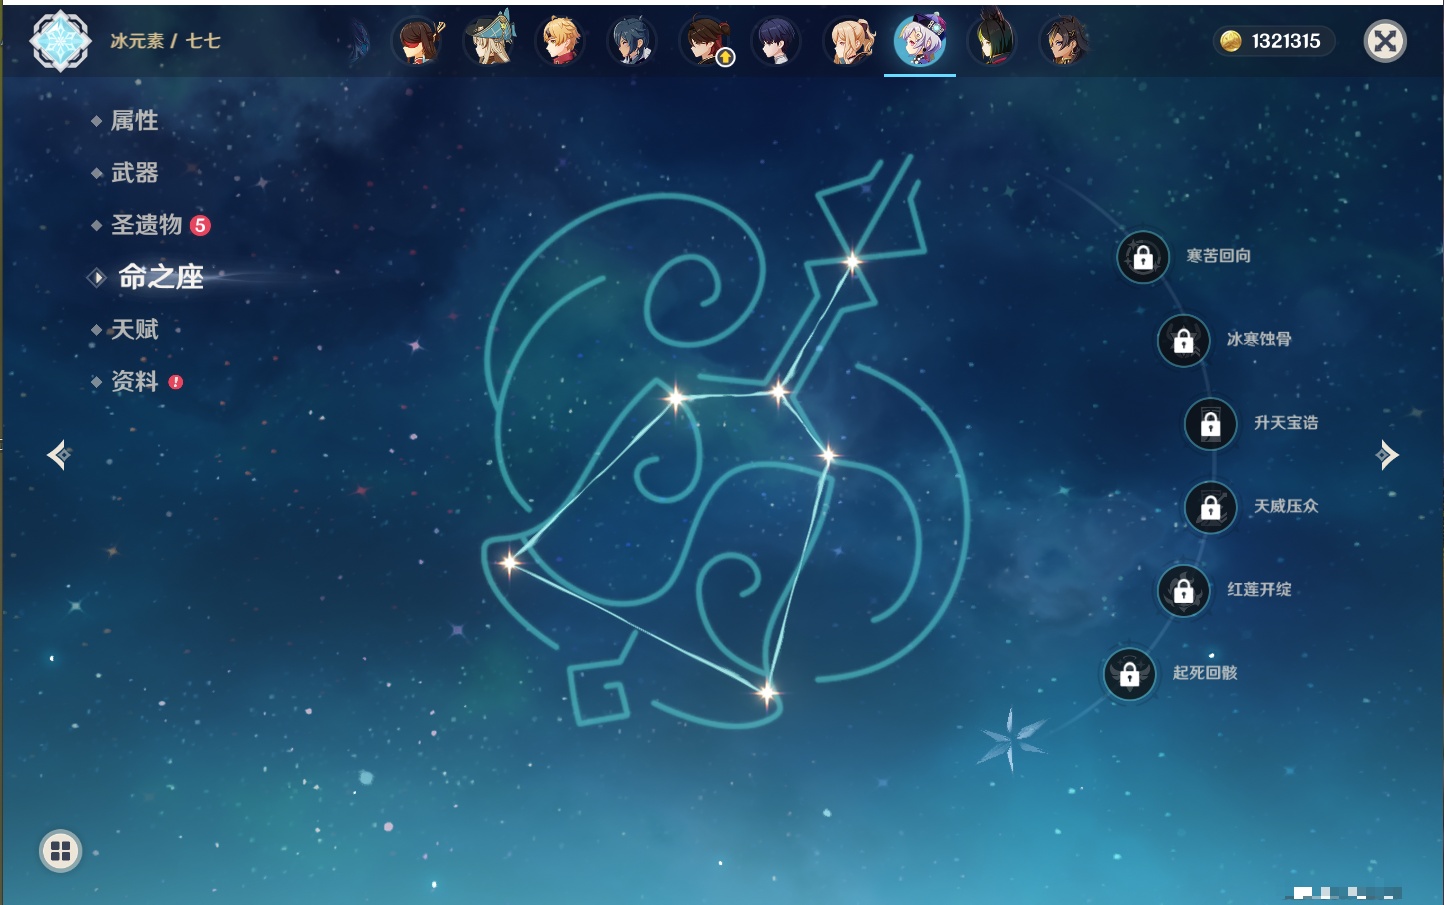Image resolution: width=1444 pixels, height=905 pixels.
Task: Click the 起死回骸 constellation label
Action: pyautogui.click(x=1206, y=673)
